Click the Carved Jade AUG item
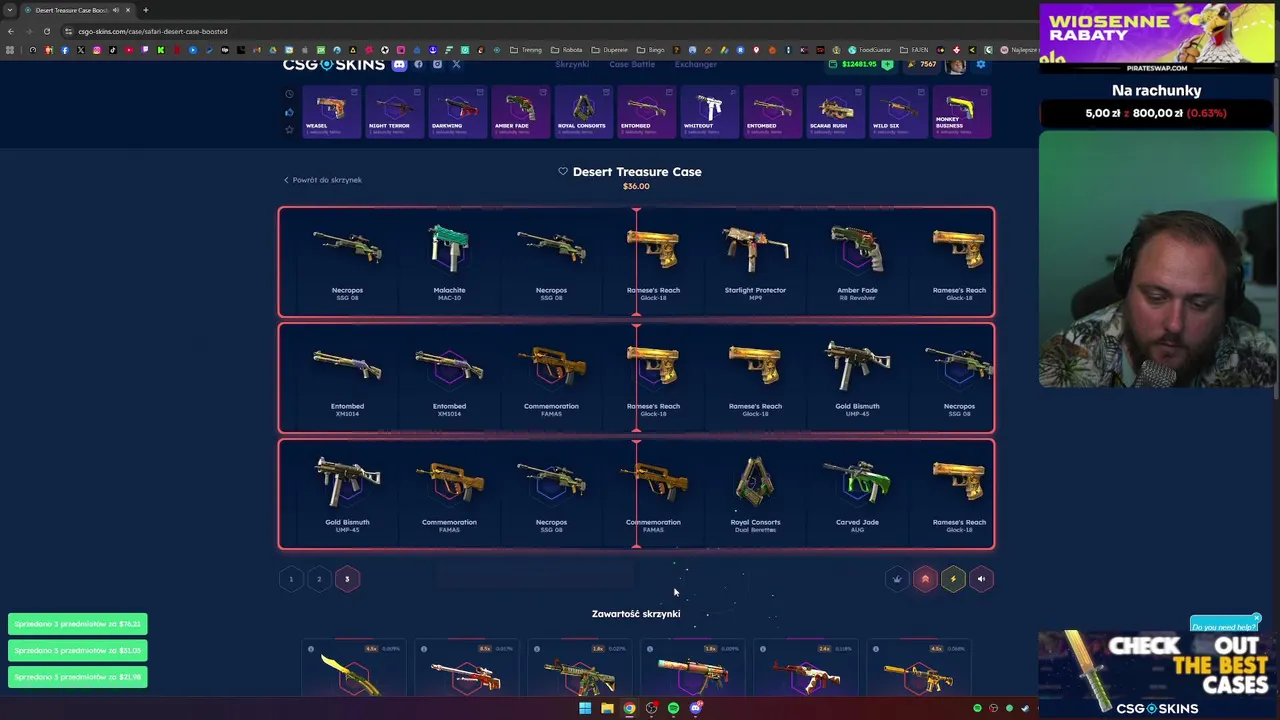Image resolution: width=1280 pixels, height=720 pixels. (857, 494)
